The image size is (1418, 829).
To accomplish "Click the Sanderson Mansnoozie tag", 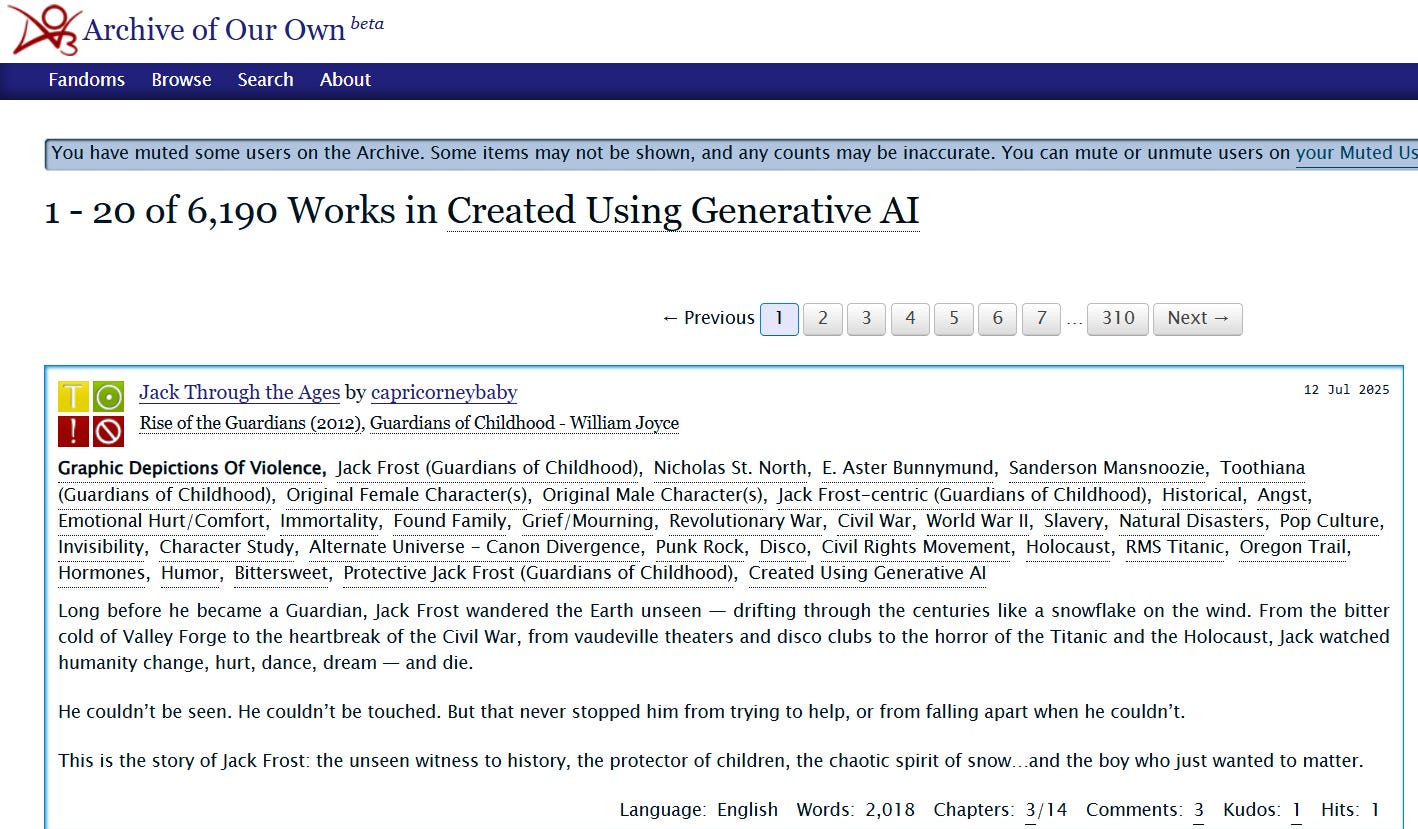I will point(1107,468).
